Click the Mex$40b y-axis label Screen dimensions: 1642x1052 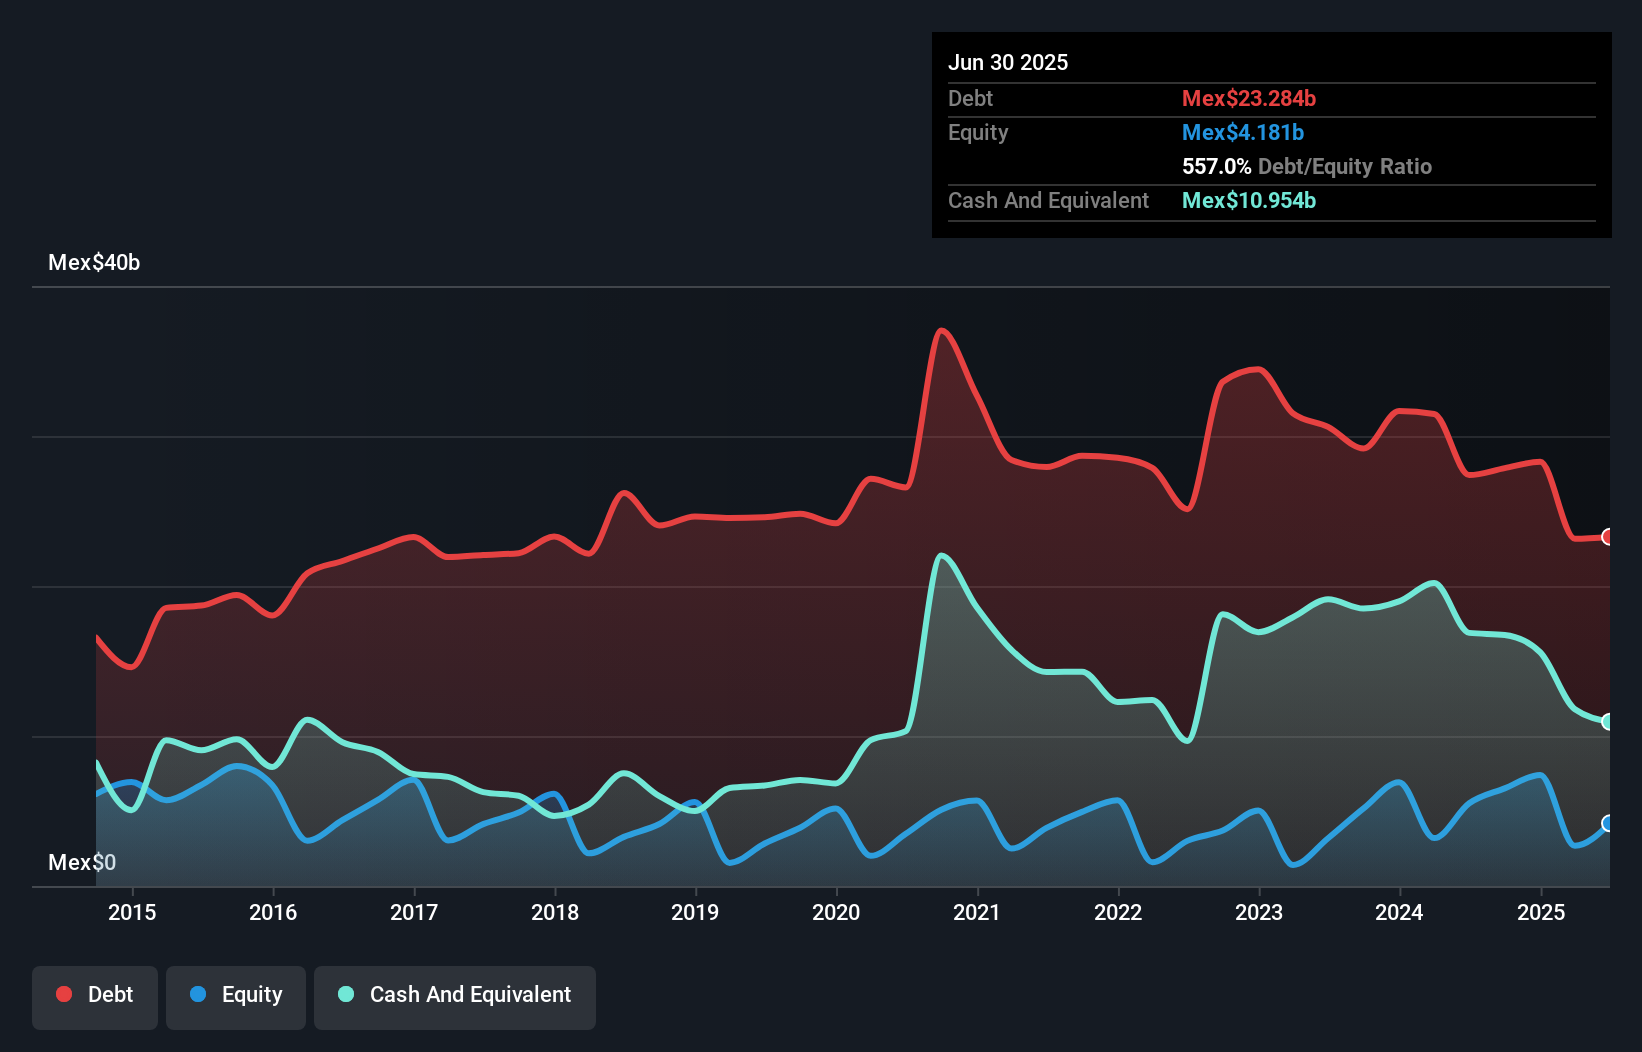[94, 263]
